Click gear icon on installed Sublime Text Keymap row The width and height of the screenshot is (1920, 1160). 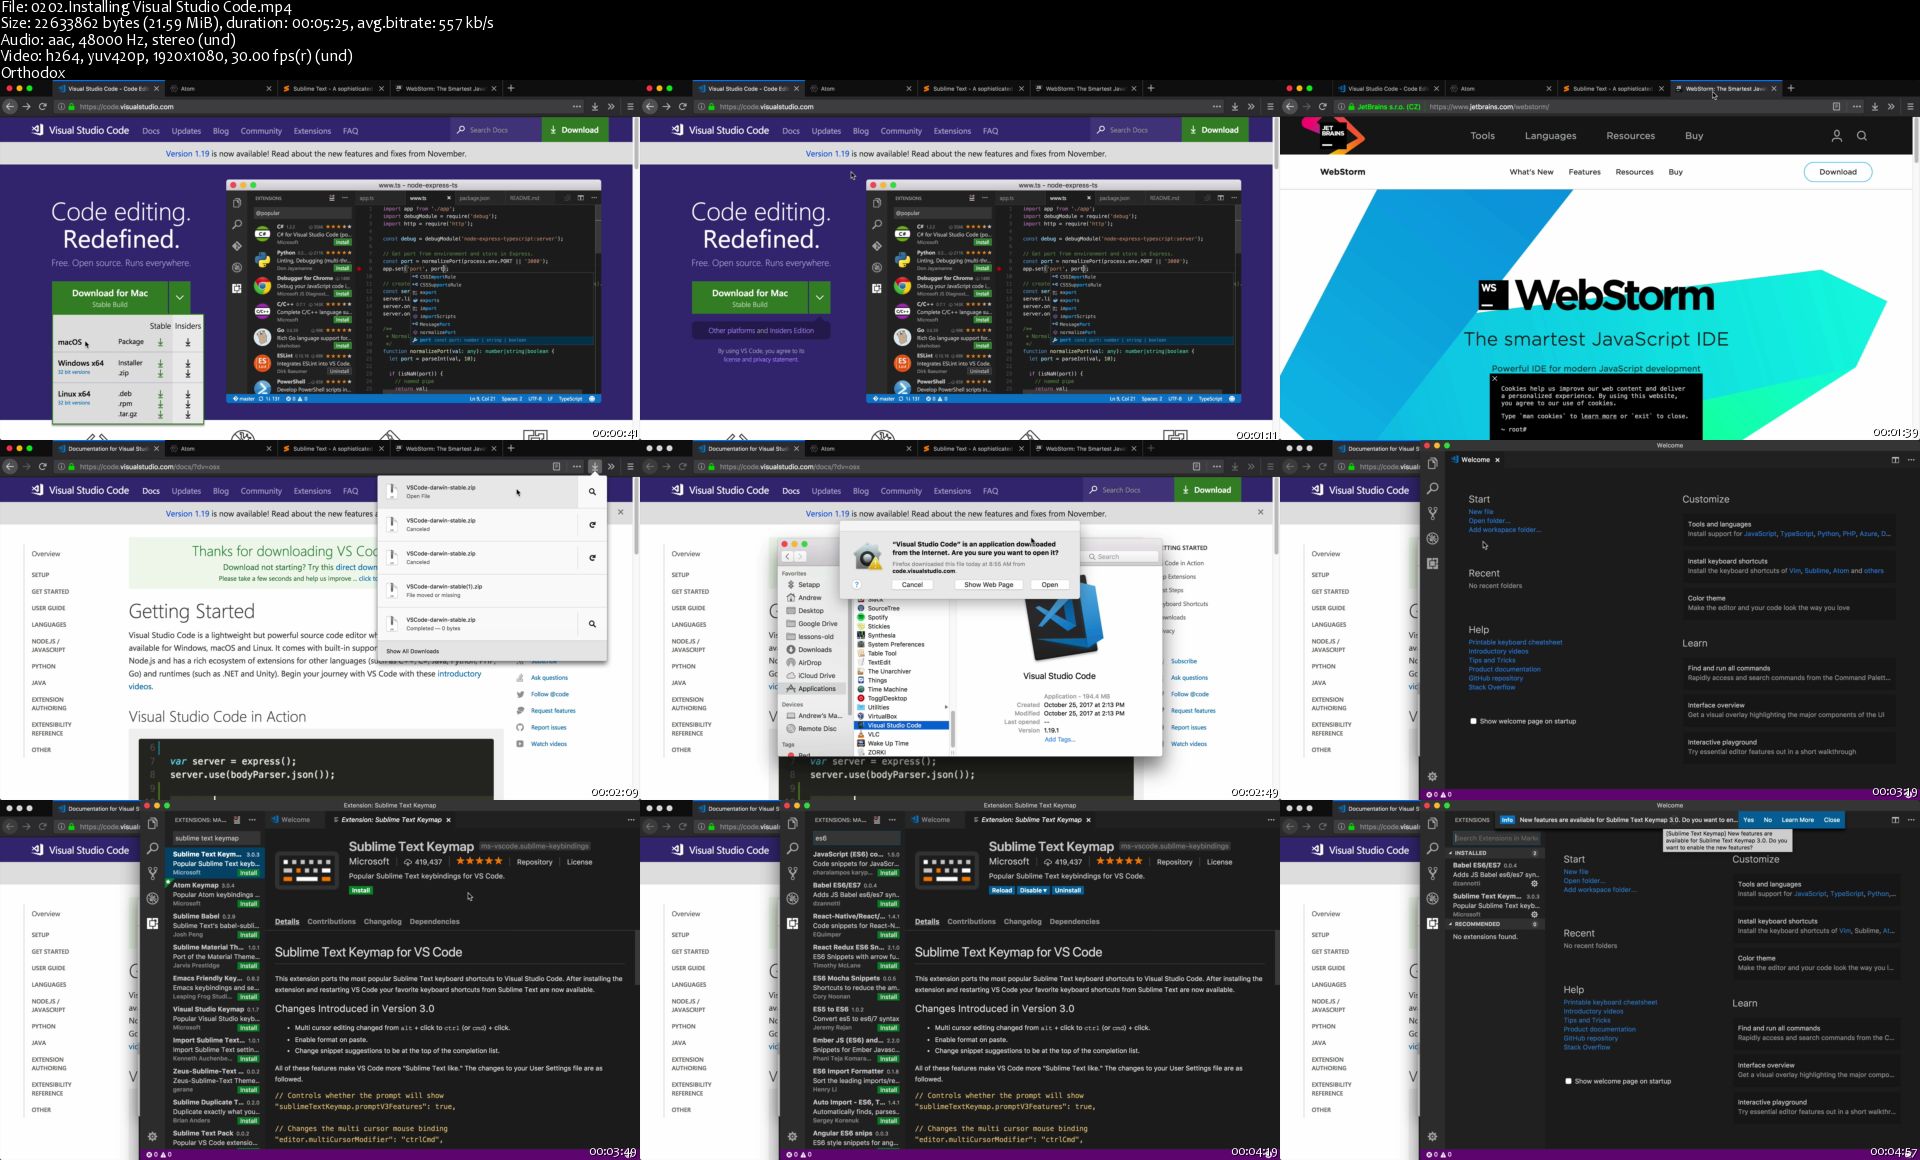[x=1534, y=914]
